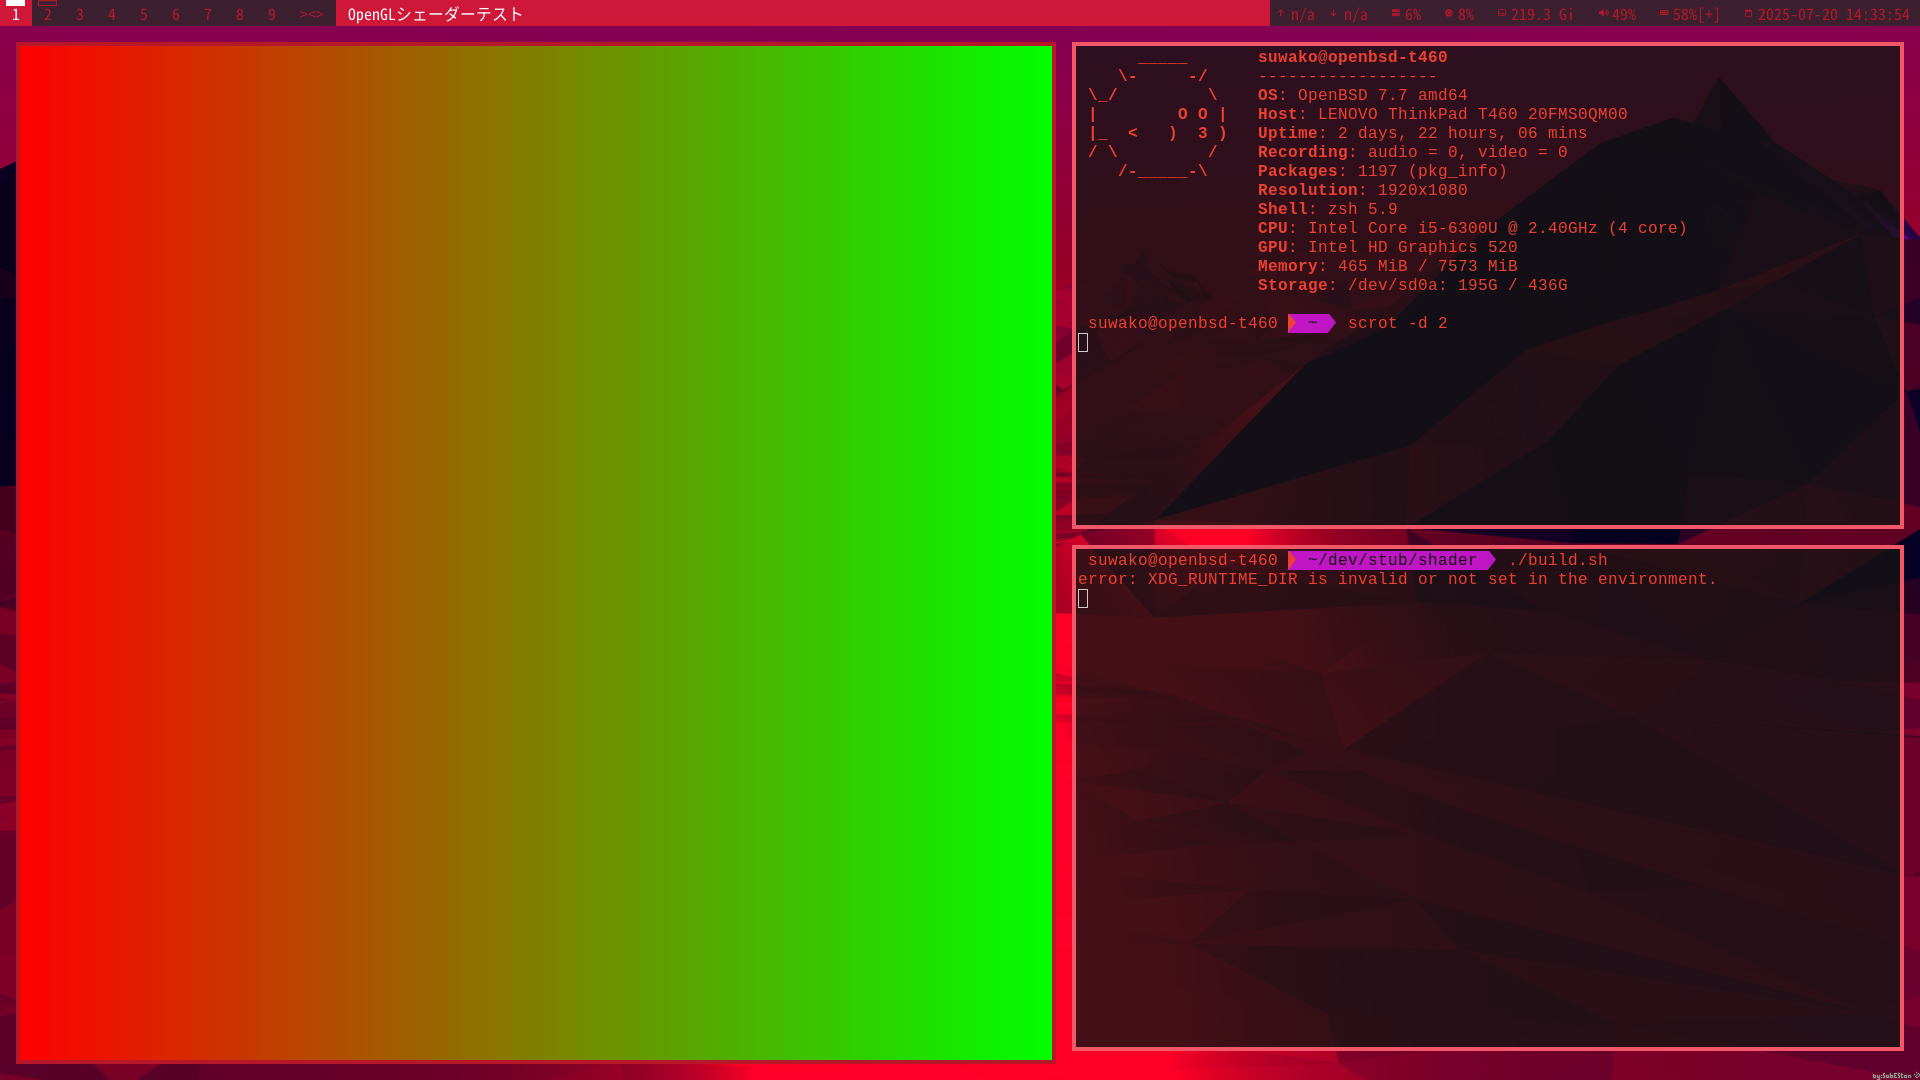The height and width of the screenshot is (1080, 1920).
Task: Click the XDG_RUNTIME_DIR error message
Action: point(1397,579)
